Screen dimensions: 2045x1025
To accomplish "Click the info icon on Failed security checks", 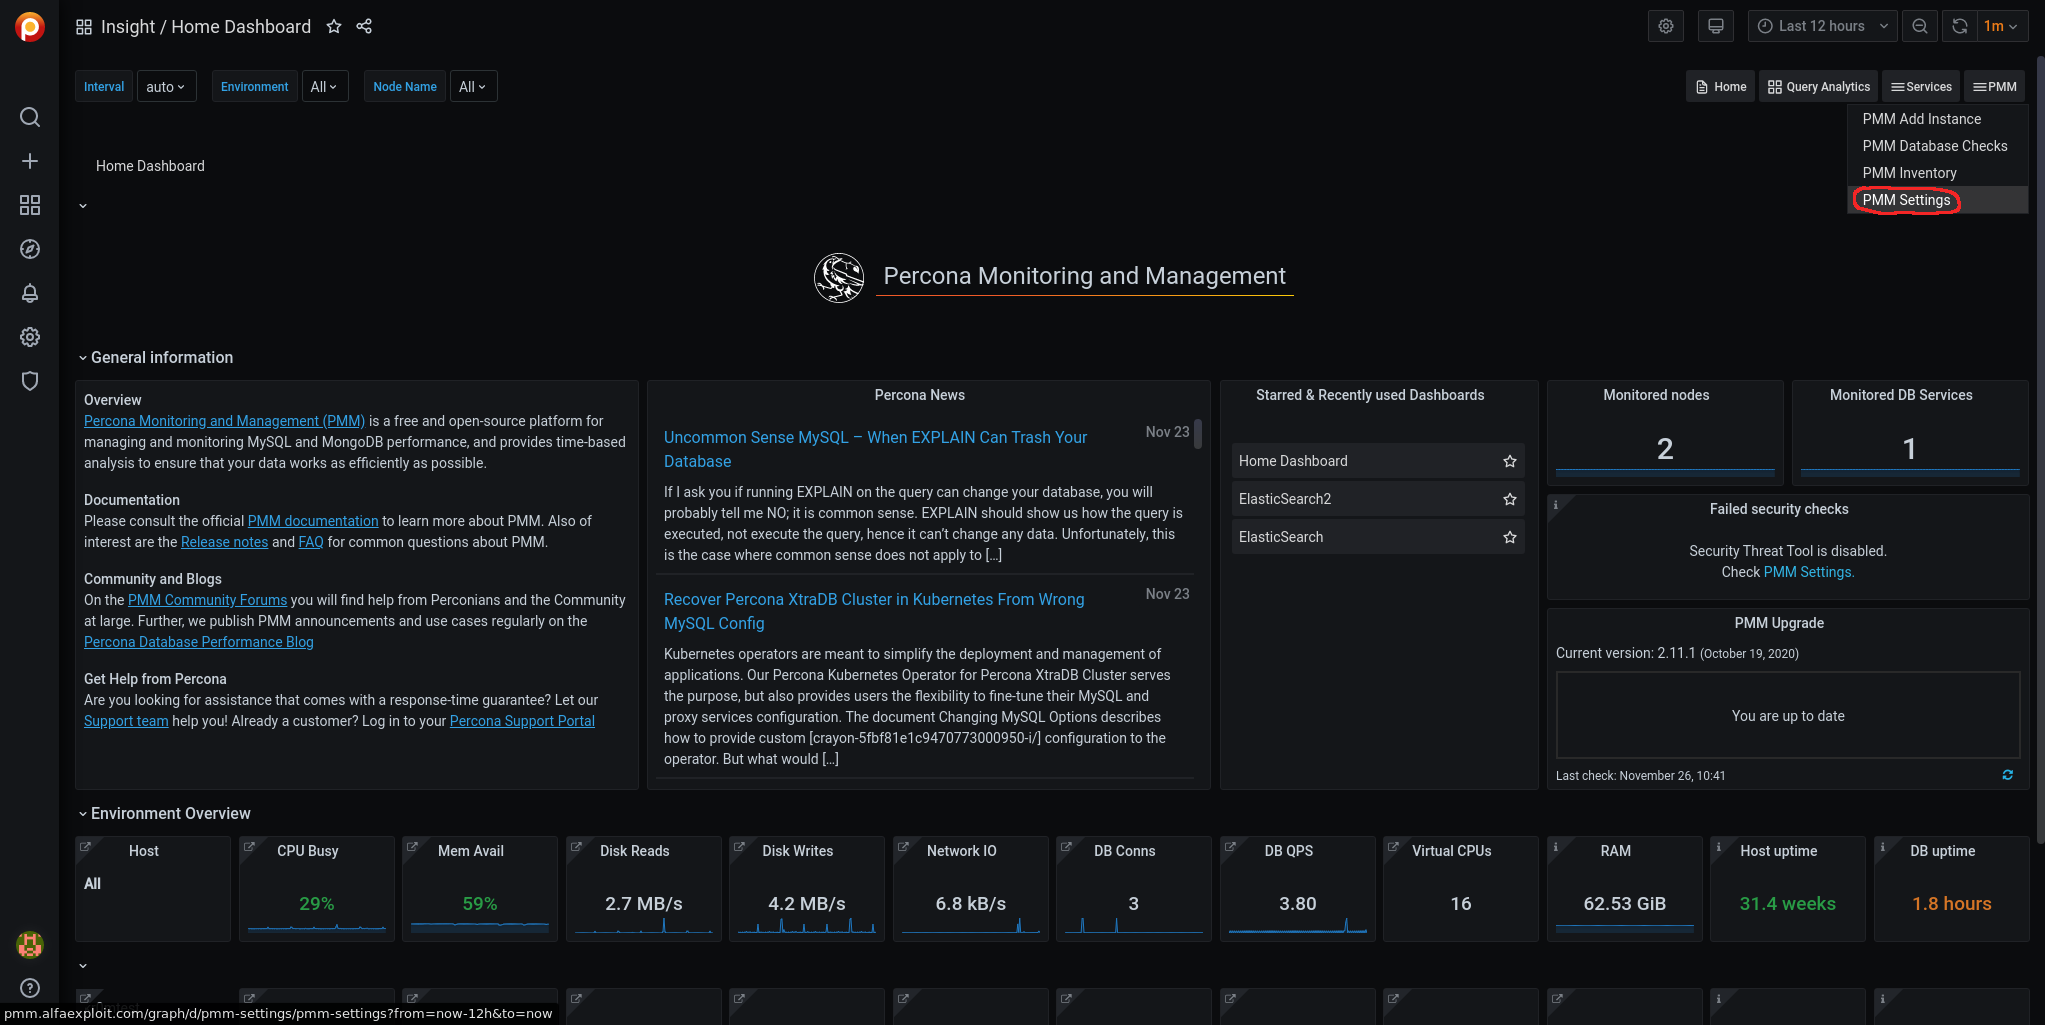I will point(1555,505).
